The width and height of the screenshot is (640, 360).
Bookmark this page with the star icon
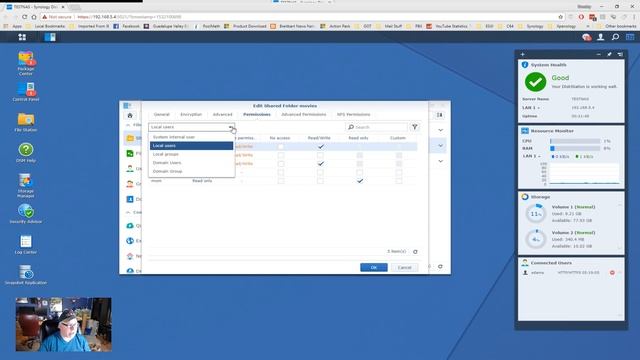pyautogui.click(x=561, y=17)
